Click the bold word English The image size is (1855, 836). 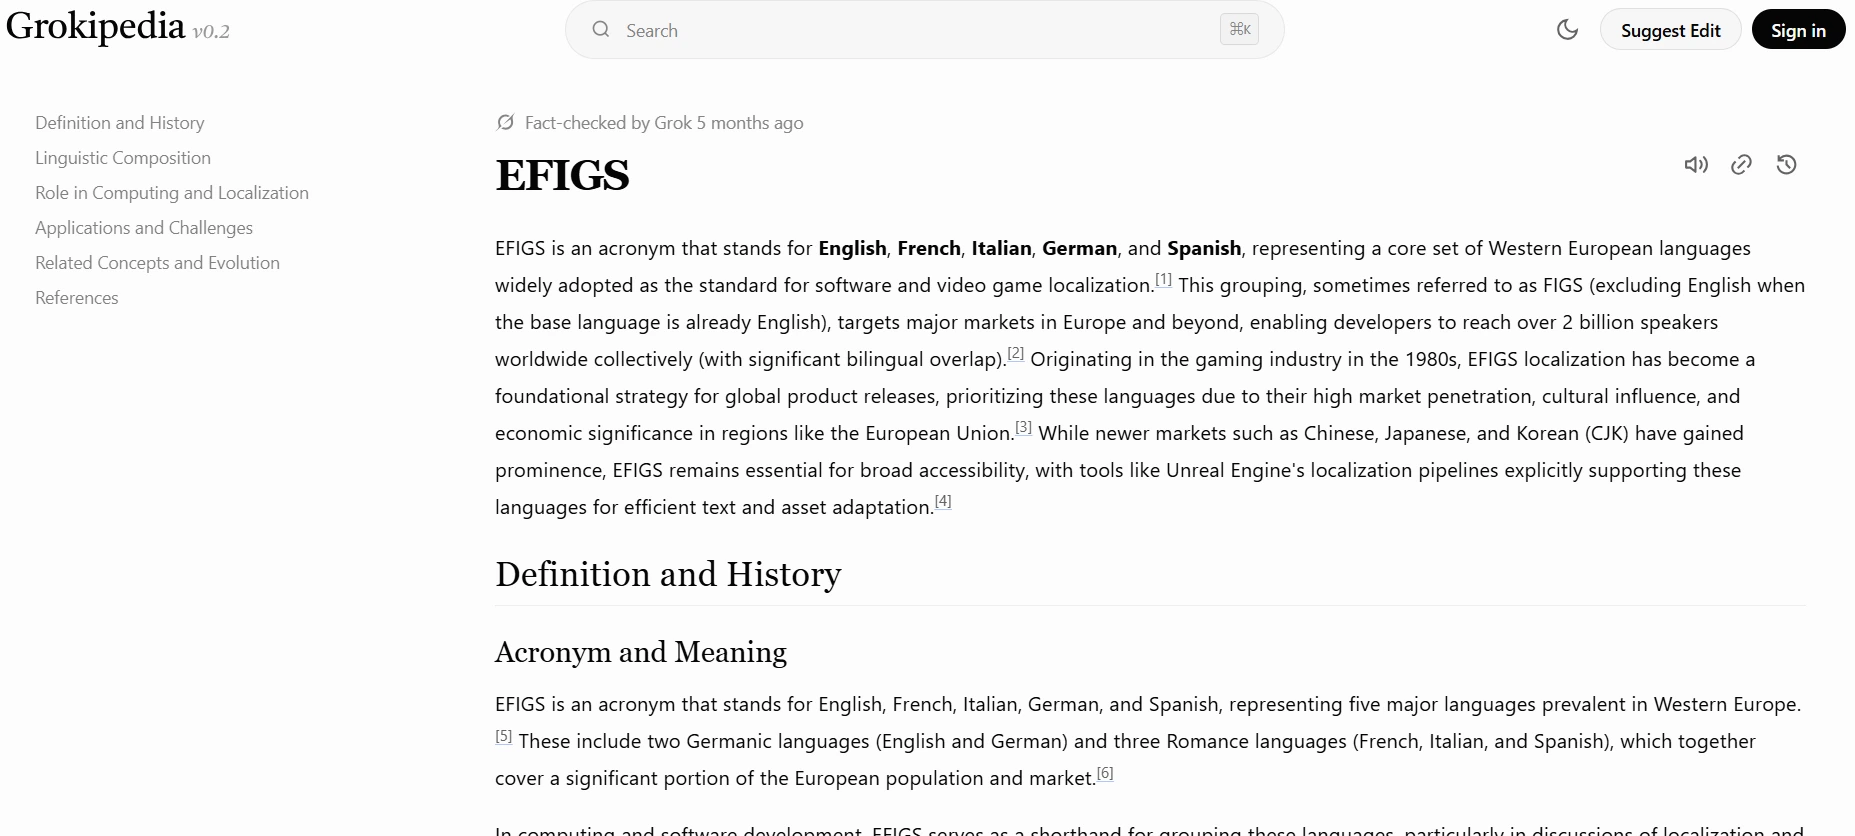[x=852, y=248]
